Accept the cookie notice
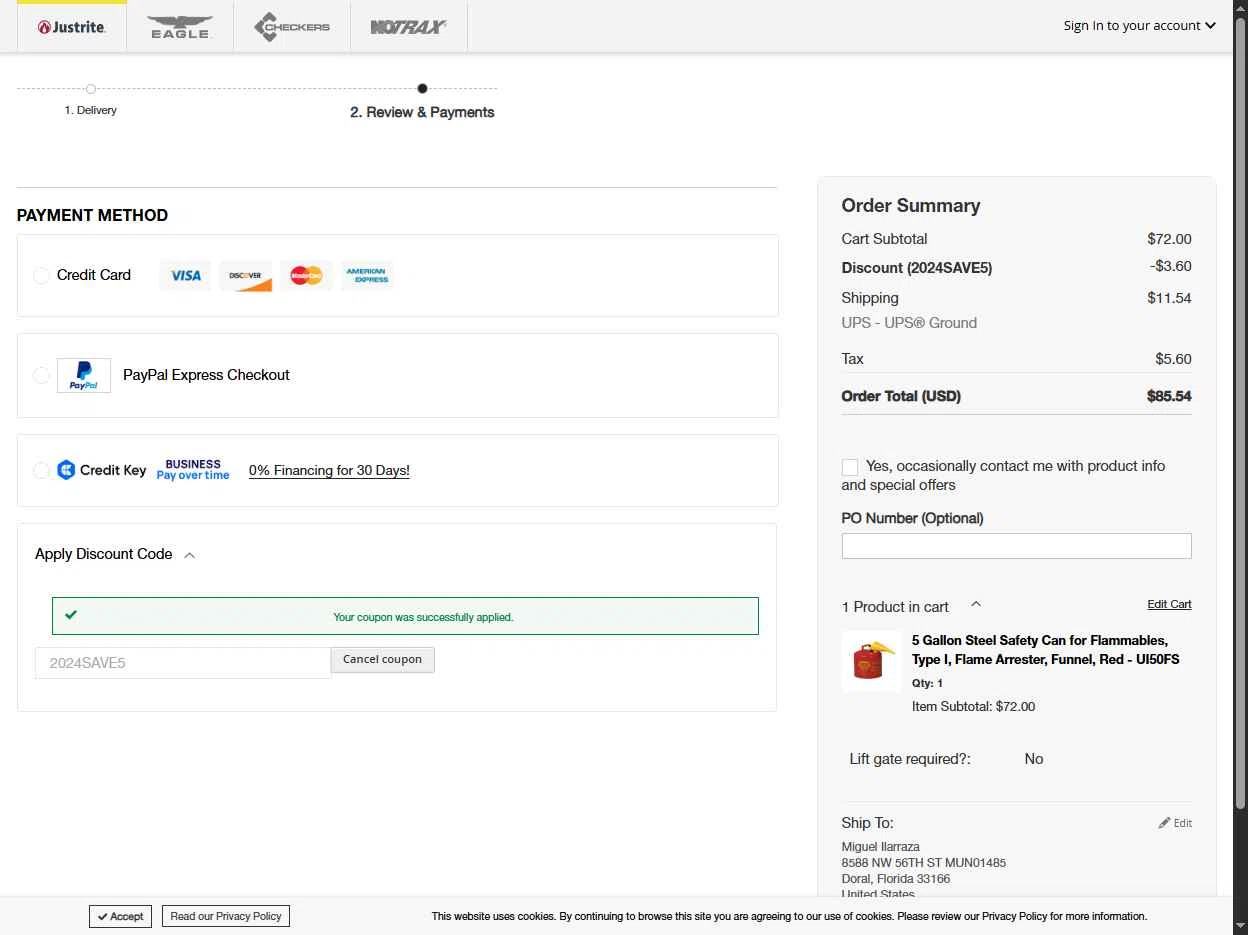Image resolution: width=1248 pixels, height=935 pixels. [x=121, y=916]
